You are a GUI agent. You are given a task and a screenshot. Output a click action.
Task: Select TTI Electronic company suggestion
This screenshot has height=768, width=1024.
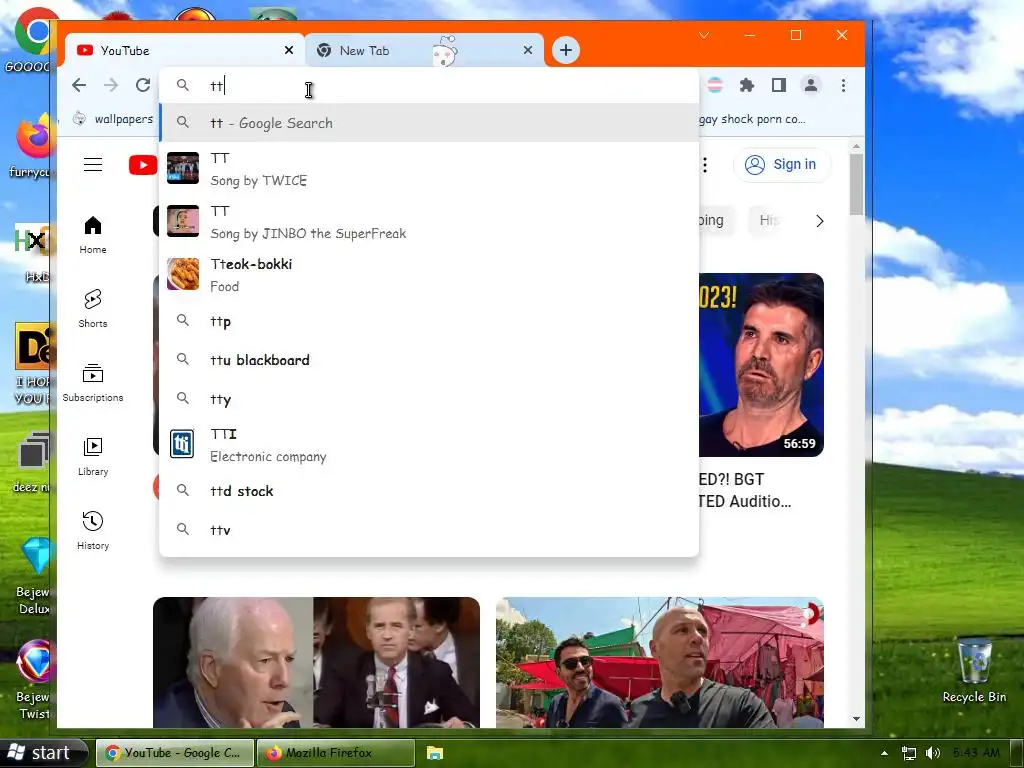coord(429,445)
